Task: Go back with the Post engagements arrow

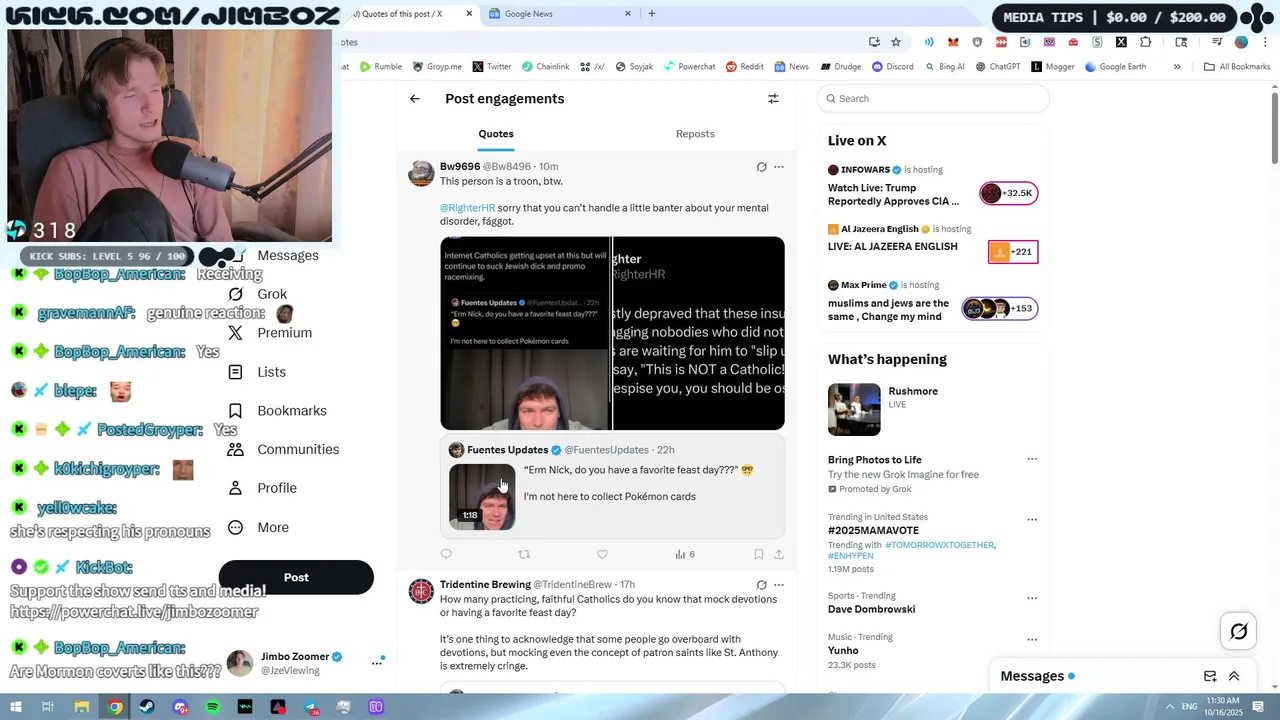Action: pyautogui.click(x=415, y=99)
